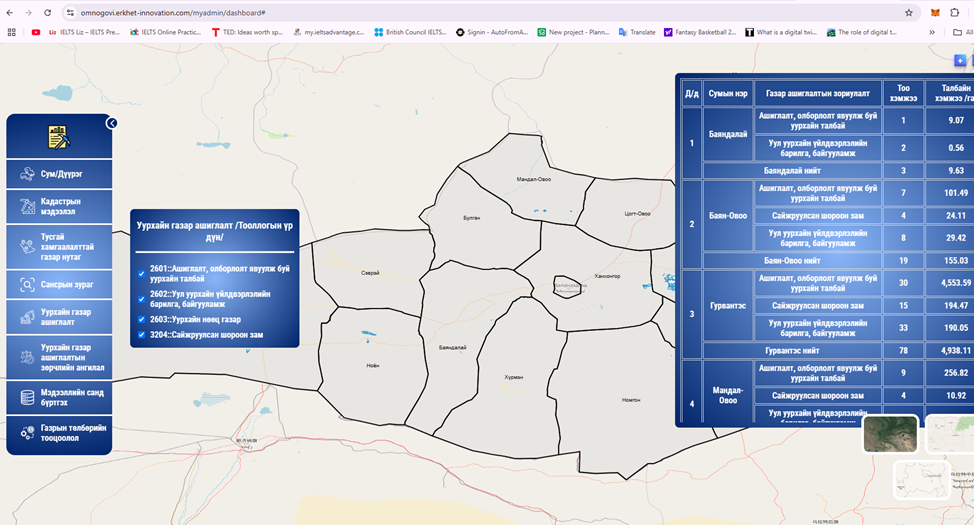Bookmark this page with the star icon
This screenshot has height=525, width=974.
pyautogui.click(x=908, y=13)
